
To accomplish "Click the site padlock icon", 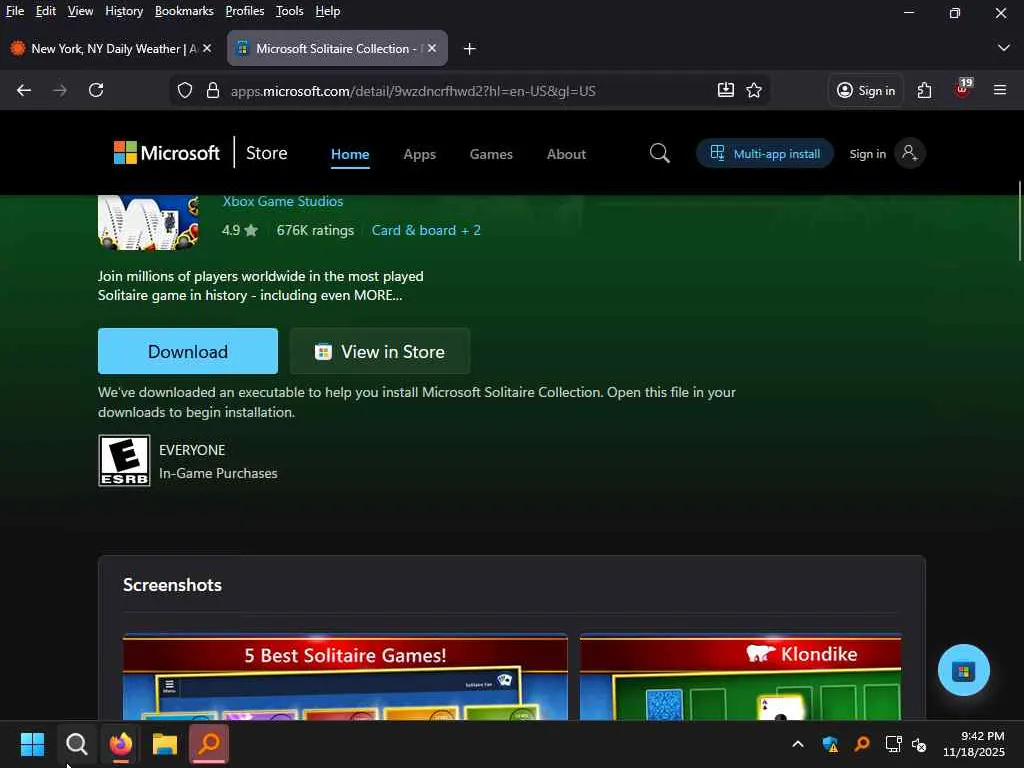I will pyautogui.click(x=212, y=90).
